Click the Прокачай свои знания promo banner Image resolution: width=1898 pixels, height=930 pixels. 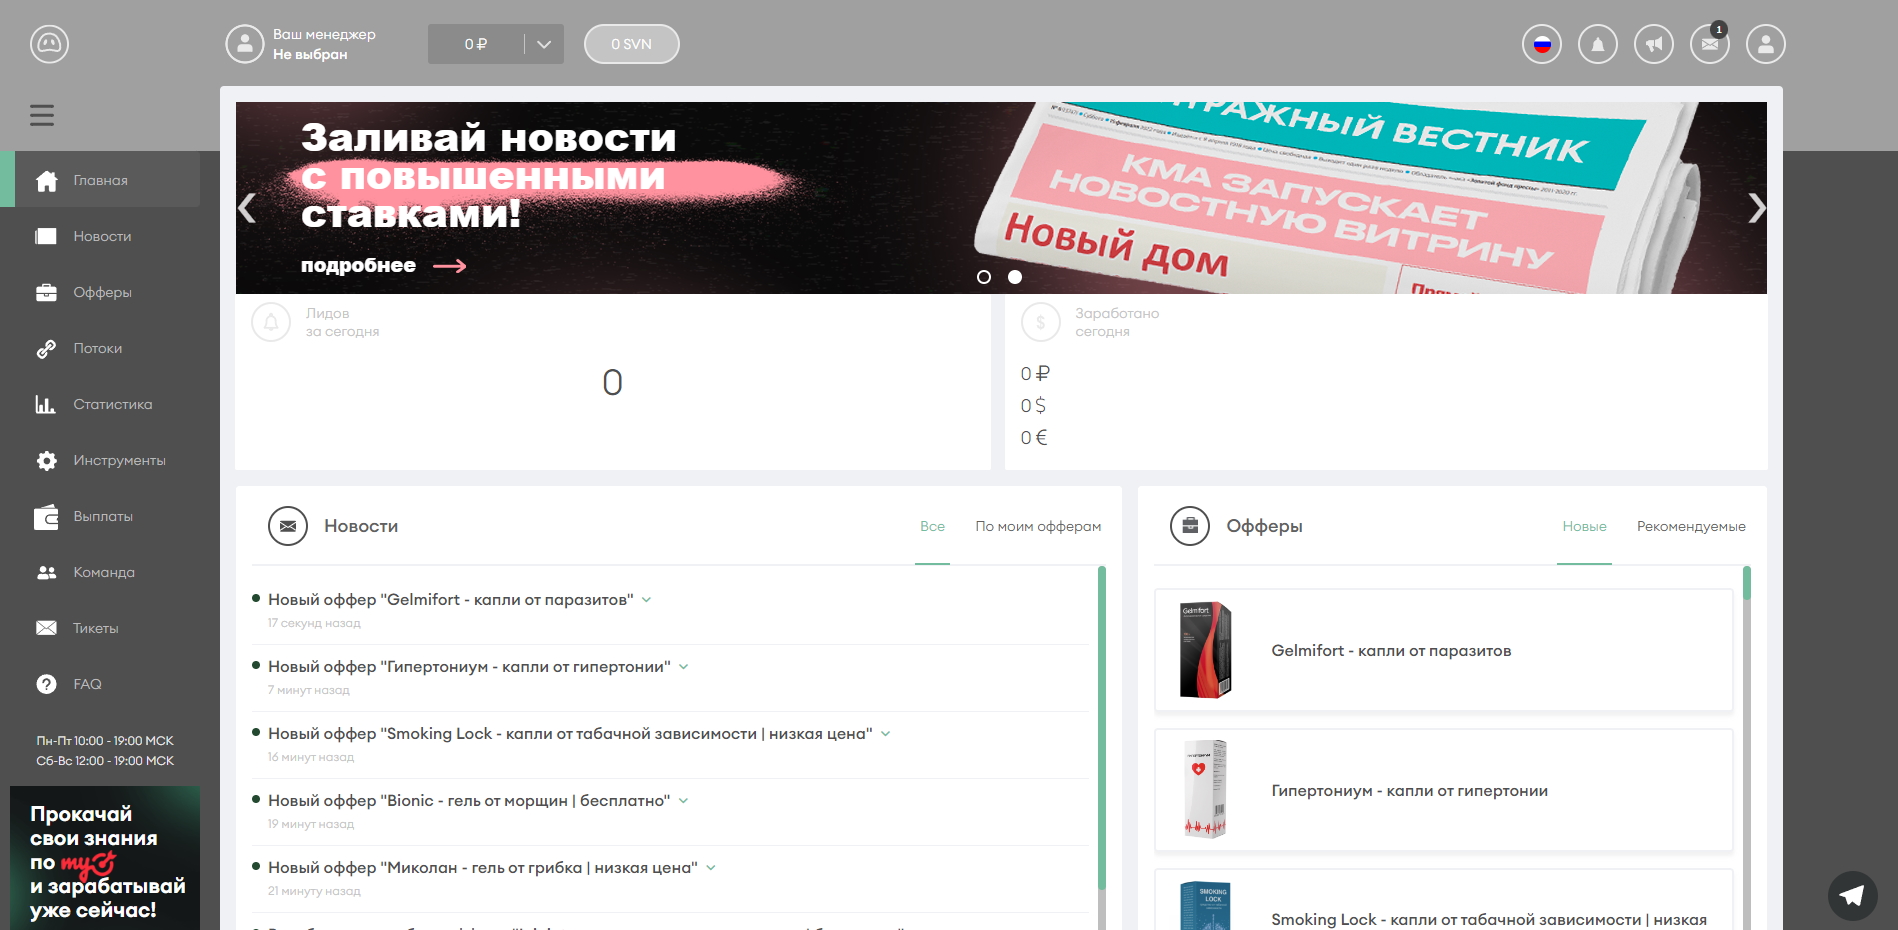tap(105, 858)
